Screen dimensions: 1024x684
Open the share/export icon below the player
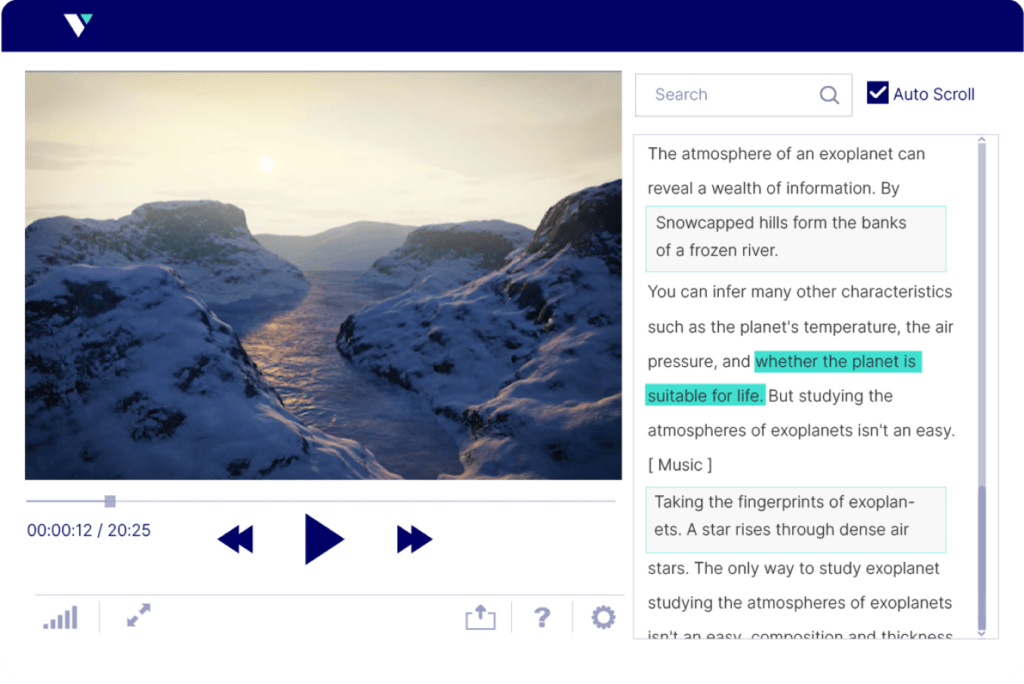(x=481, y=618)
